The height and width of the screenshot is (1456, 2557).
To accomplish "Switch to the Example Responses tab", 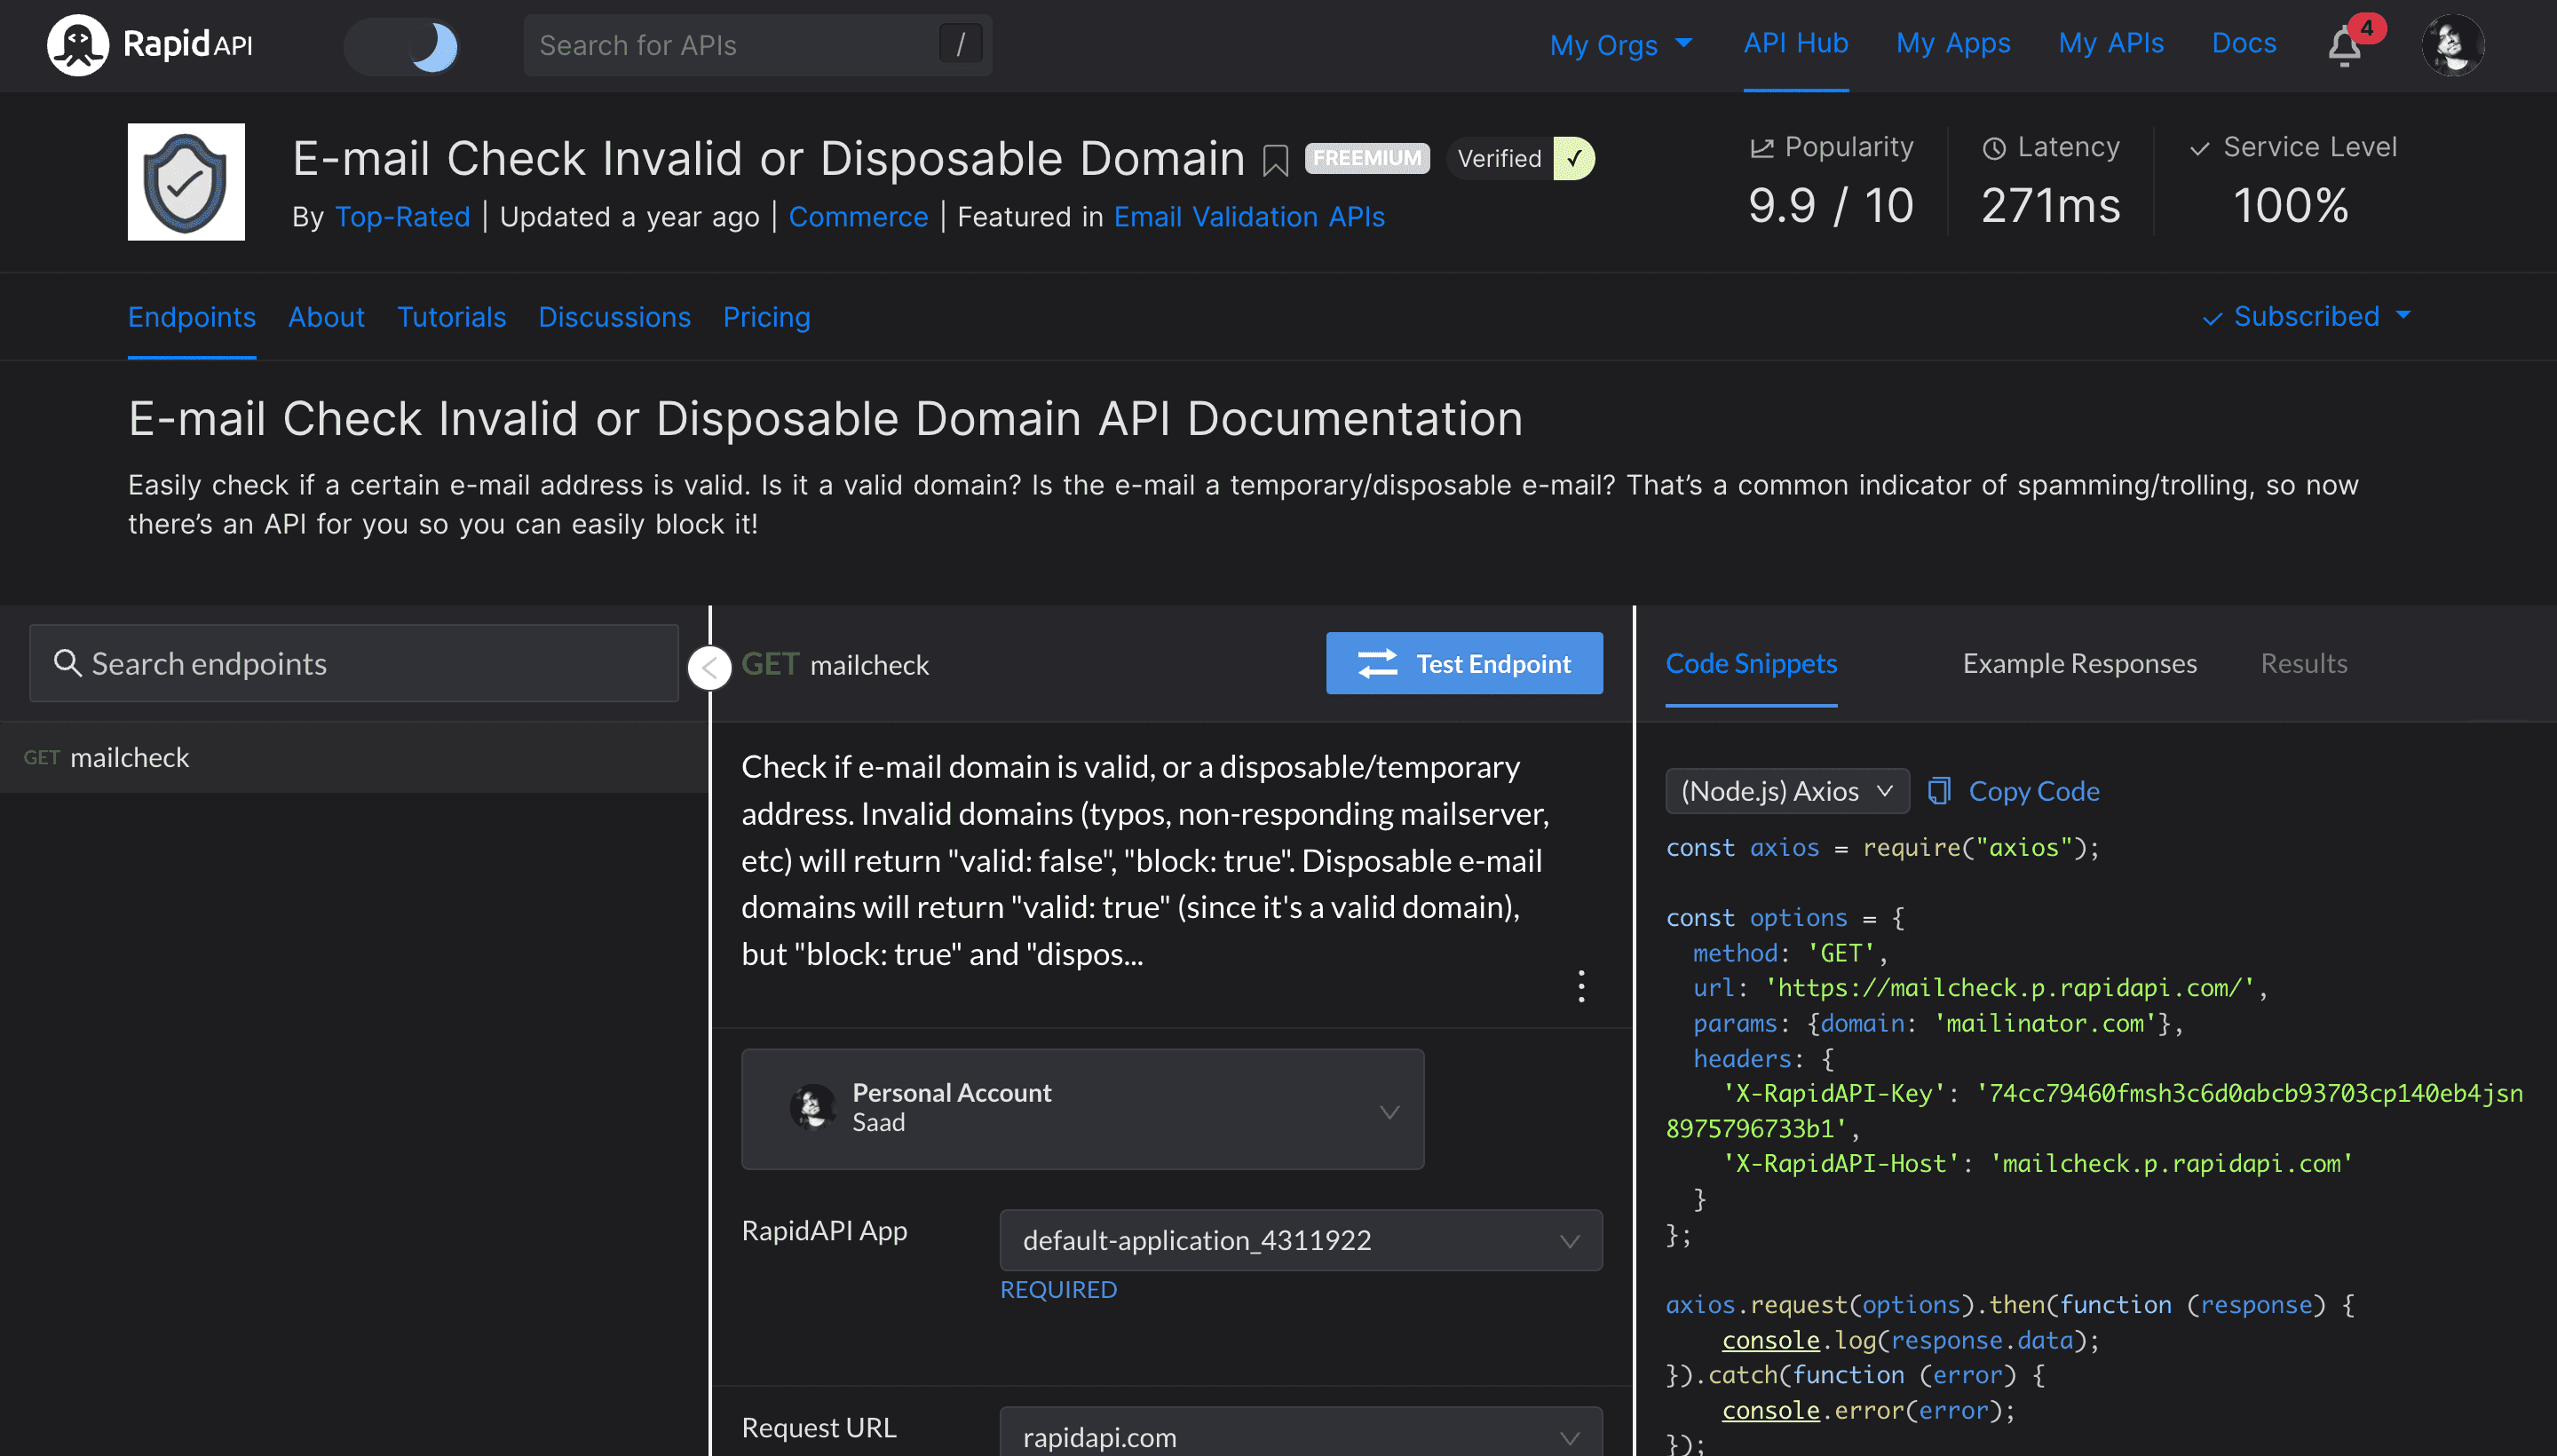I will tap(2081, 662).
